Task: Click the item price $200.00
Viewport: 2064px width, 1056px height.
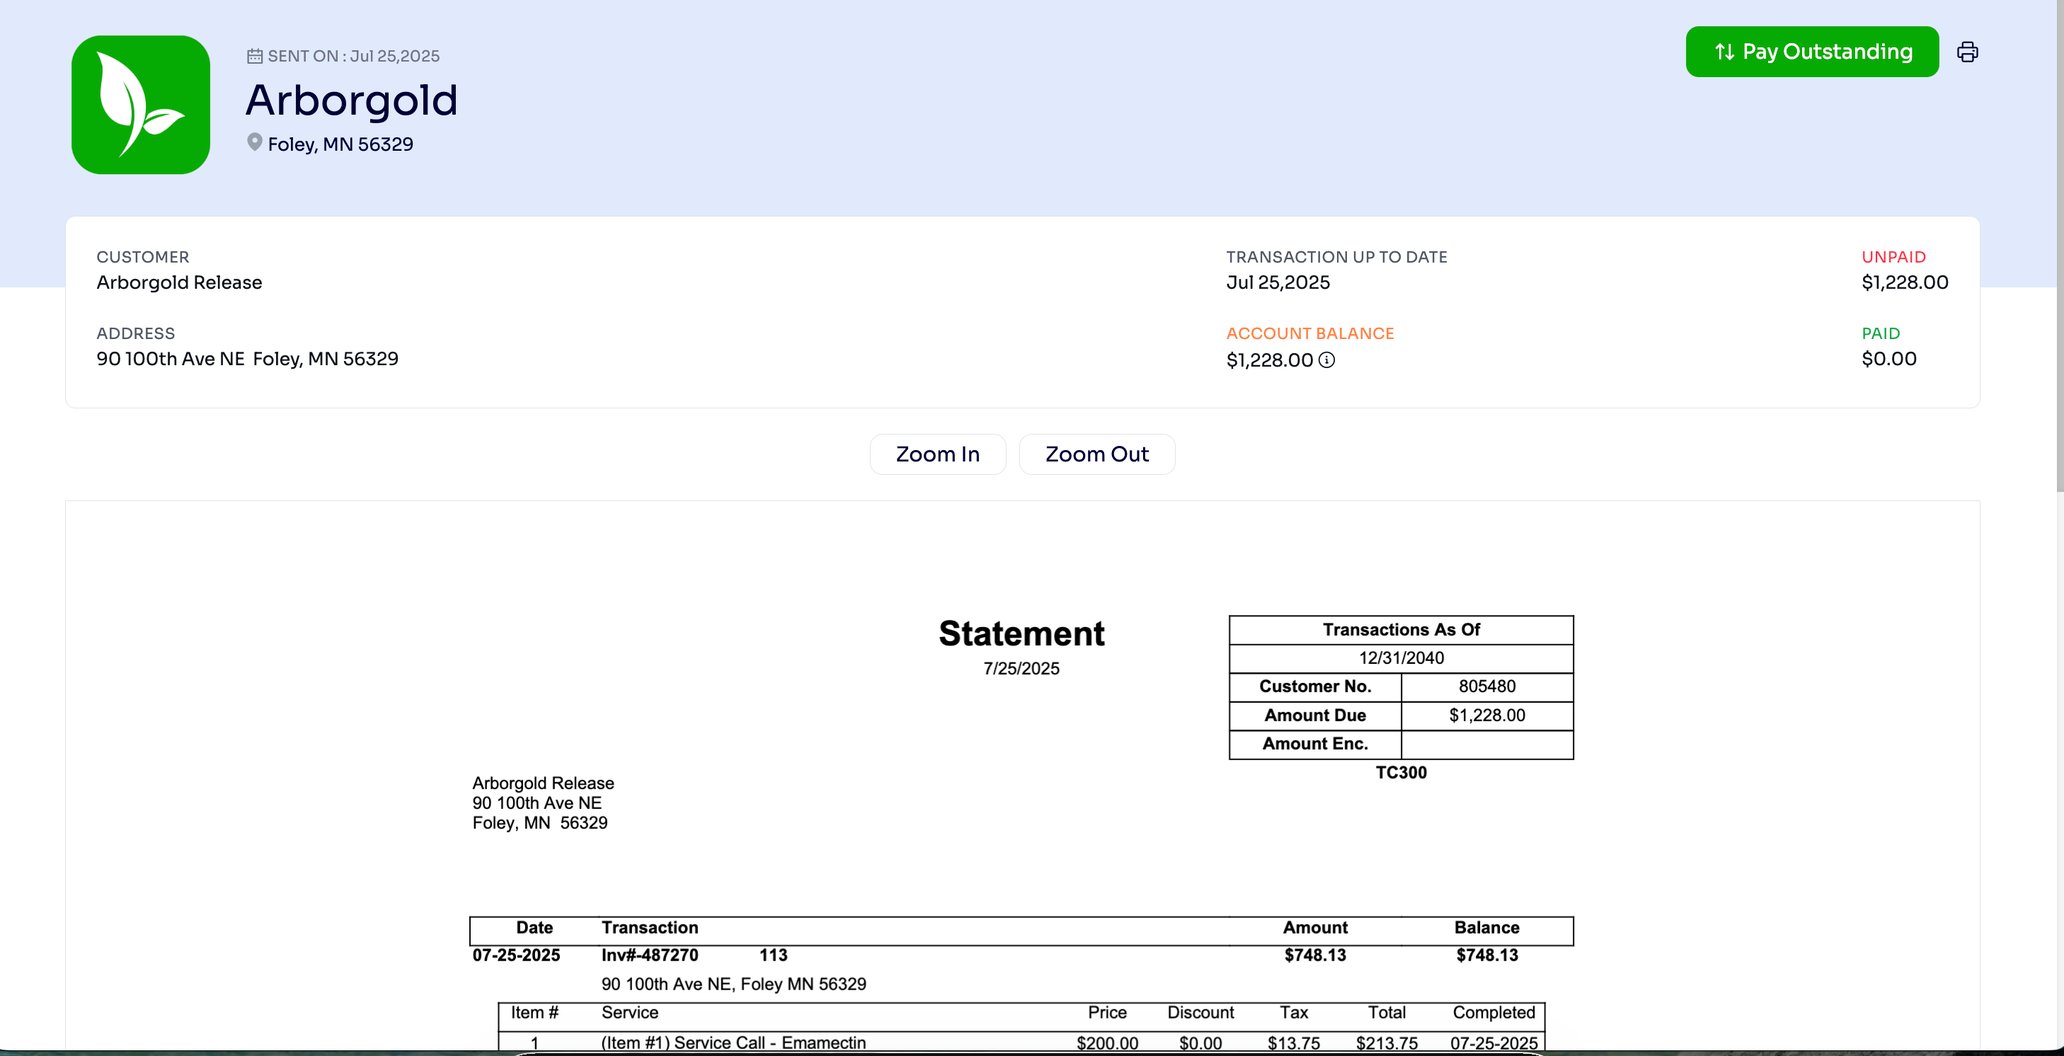Action: (1107, 1043)
